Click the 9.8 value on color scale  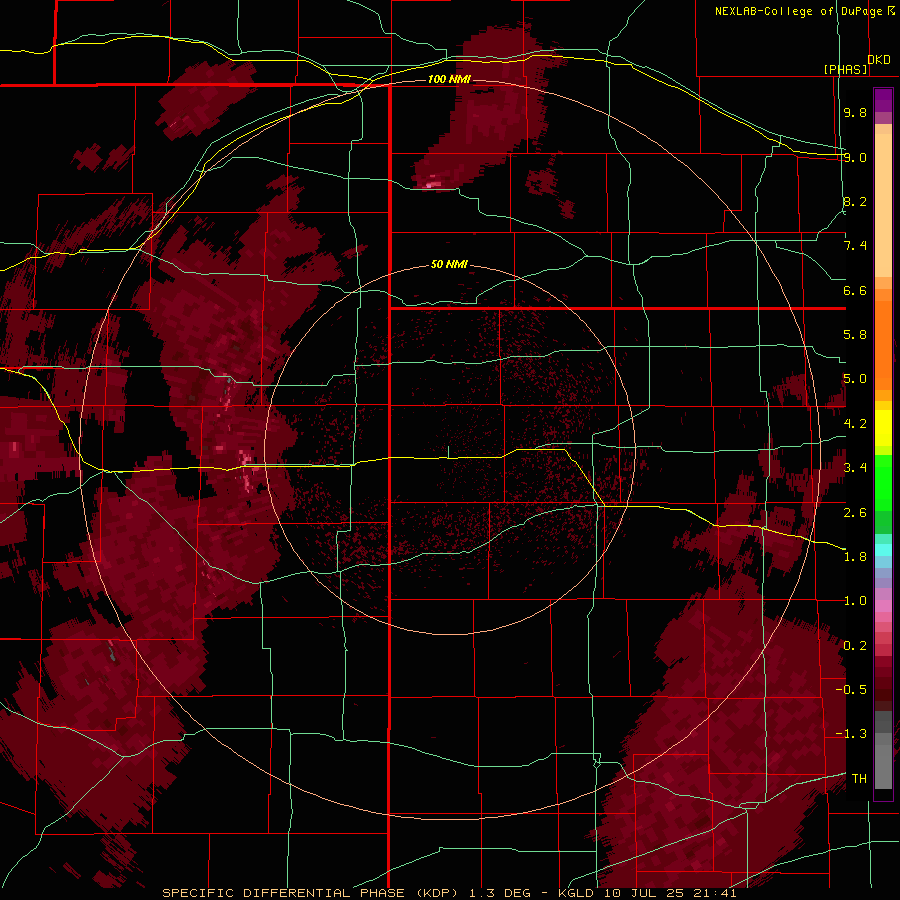[855, 112]
